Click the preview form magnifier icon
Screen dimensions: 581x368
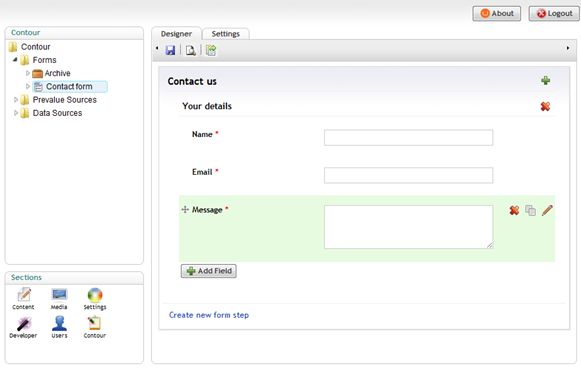coord(190,50)
